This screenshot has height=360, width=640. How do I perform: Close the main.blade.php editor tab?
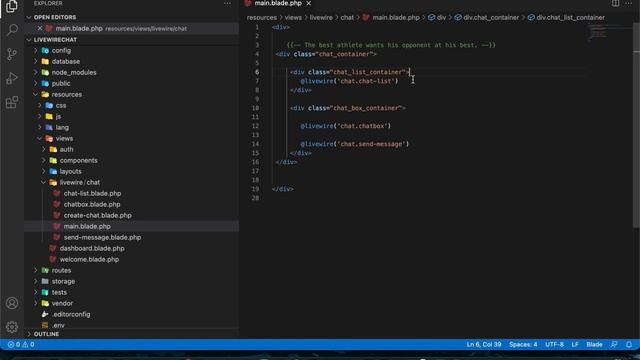point(309,3)
